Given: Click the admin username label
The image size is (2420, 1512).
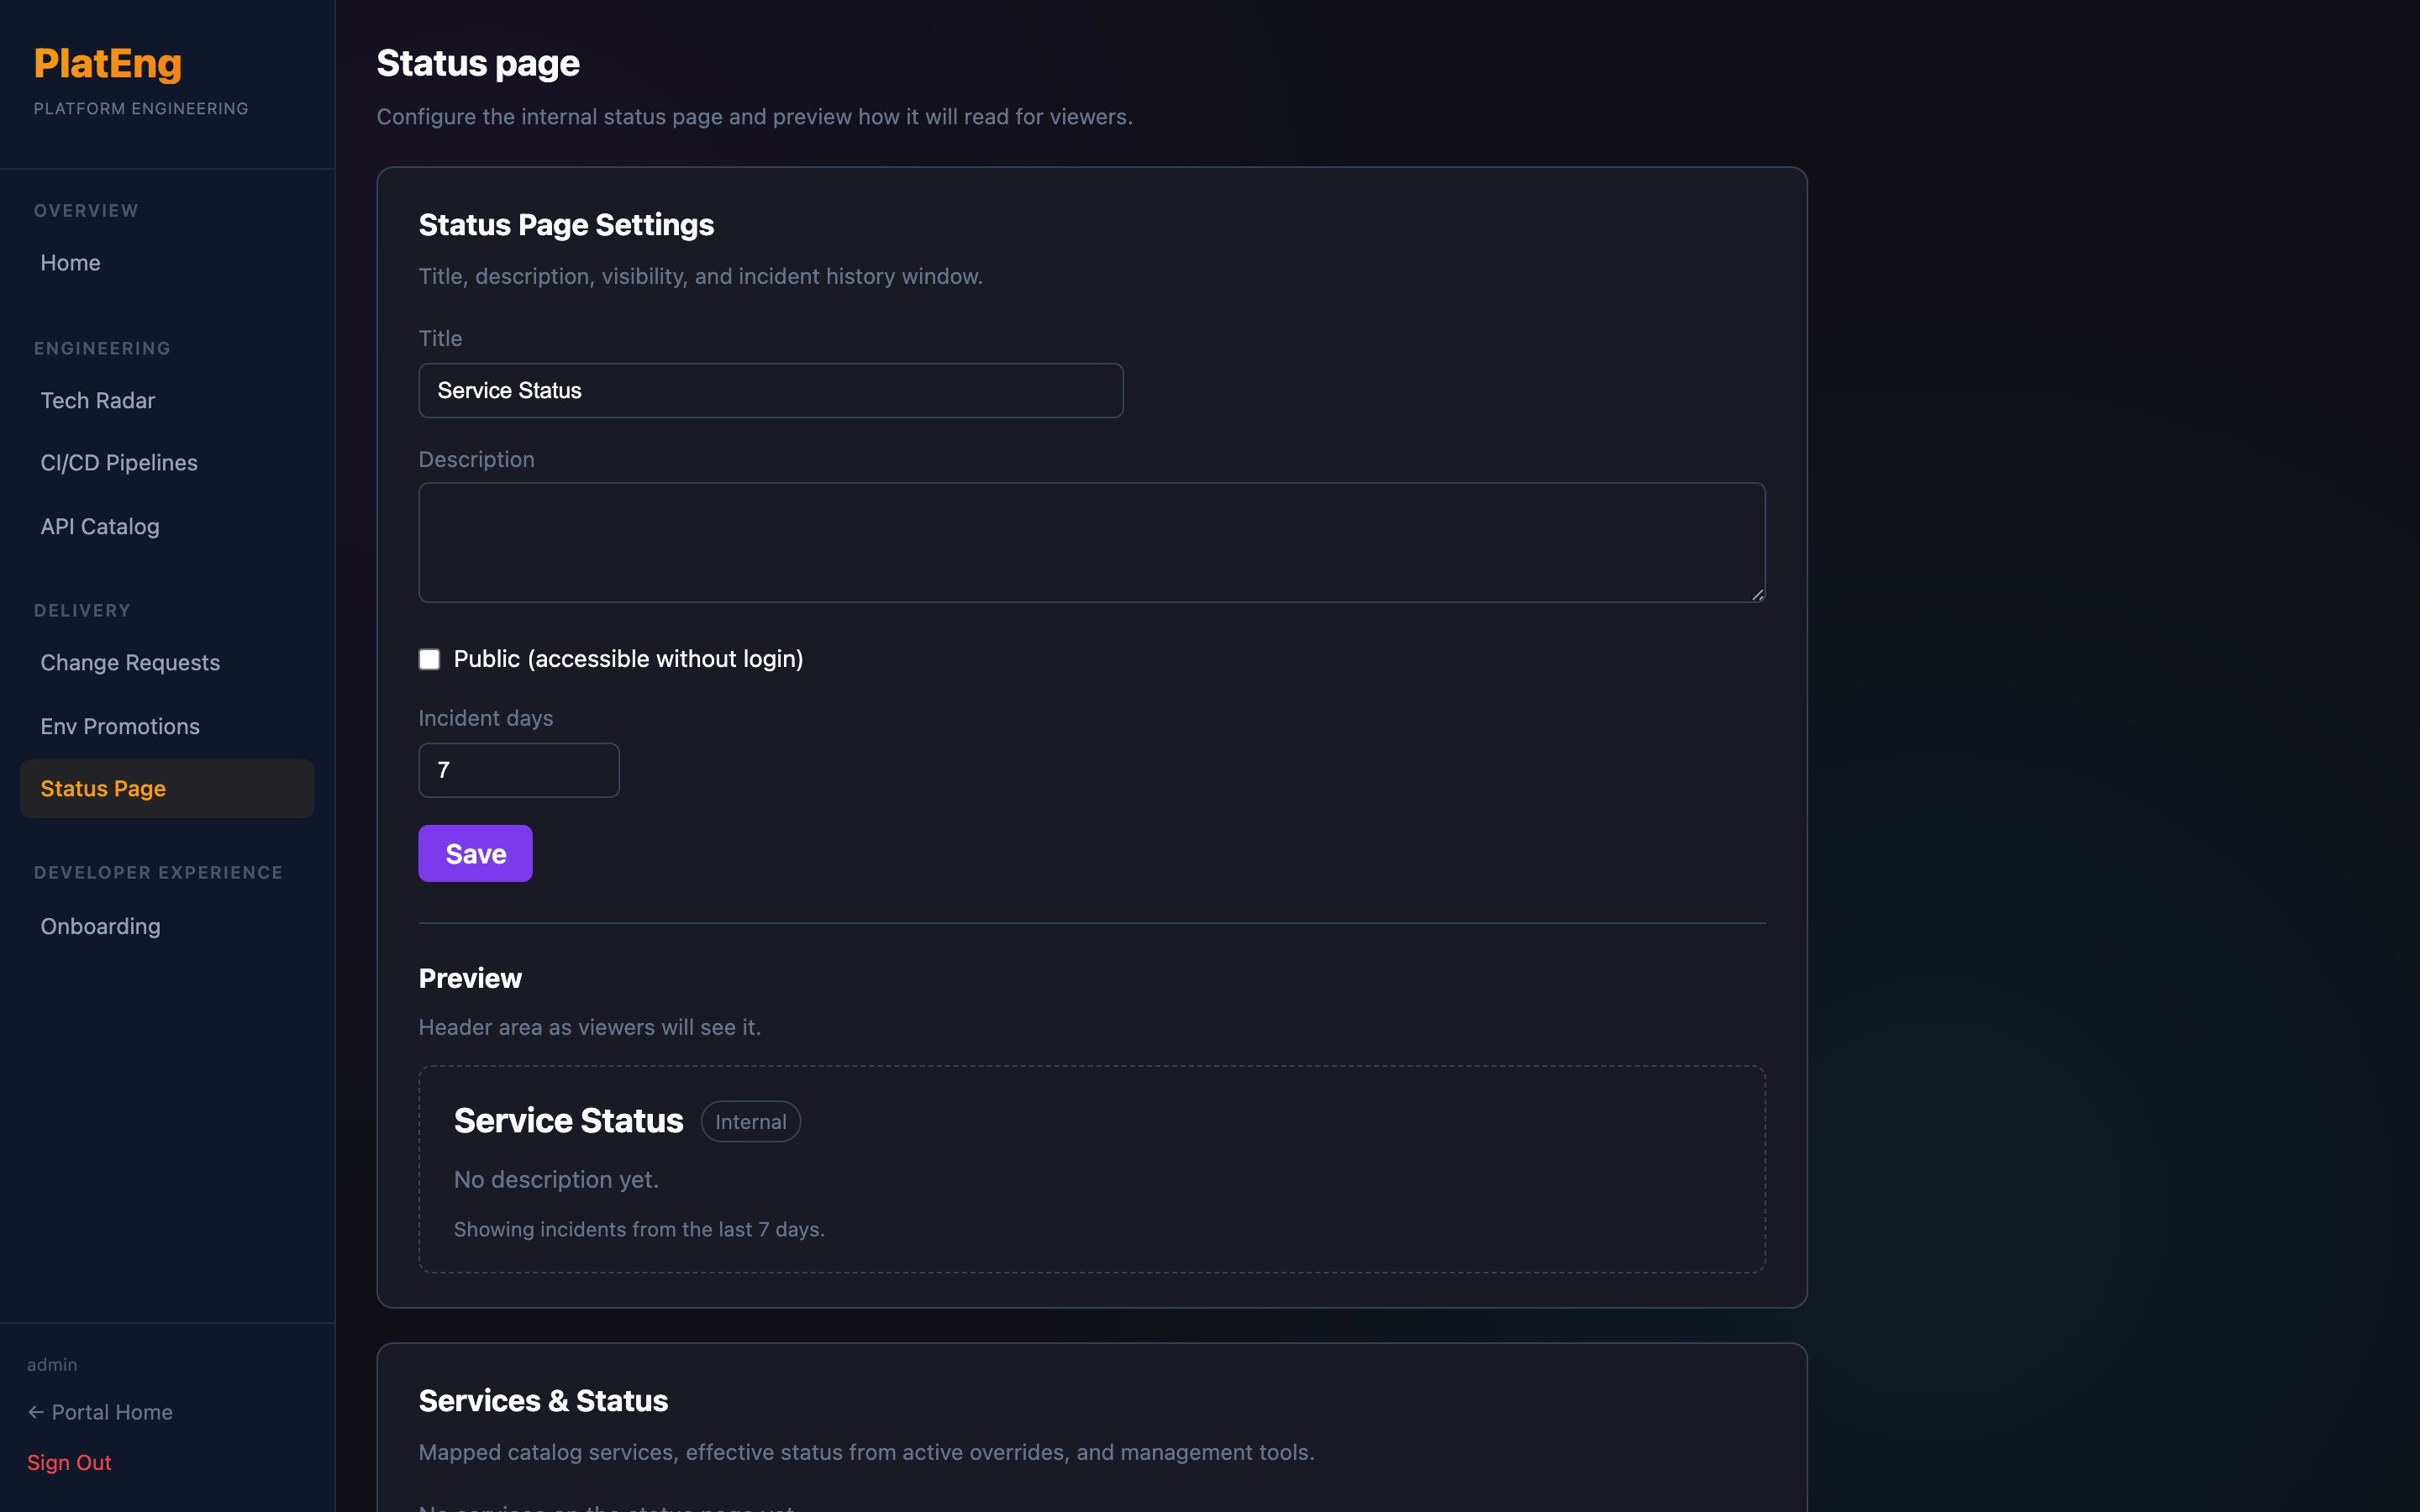Looking at the screenshot, I should [x=52, y=1363].
